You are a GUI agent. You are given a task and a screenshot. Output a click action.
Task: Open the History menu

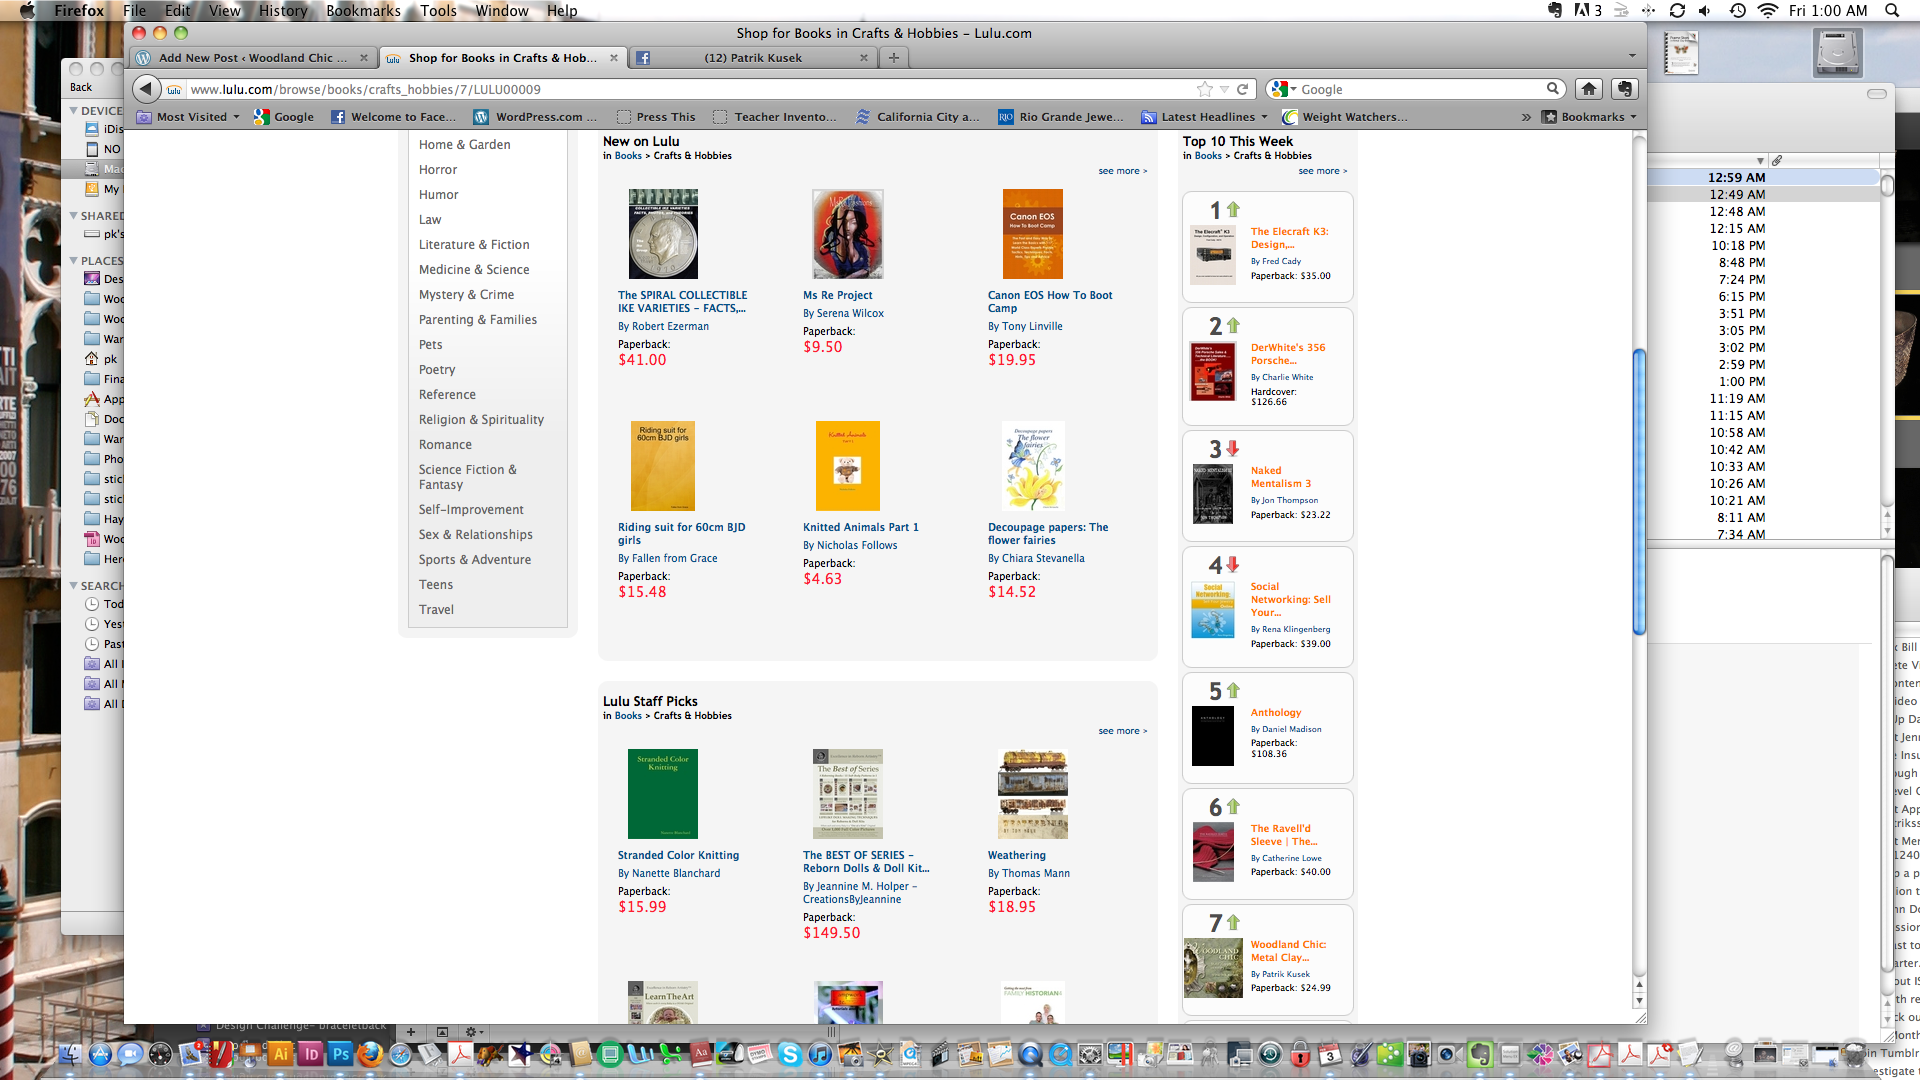283,10
